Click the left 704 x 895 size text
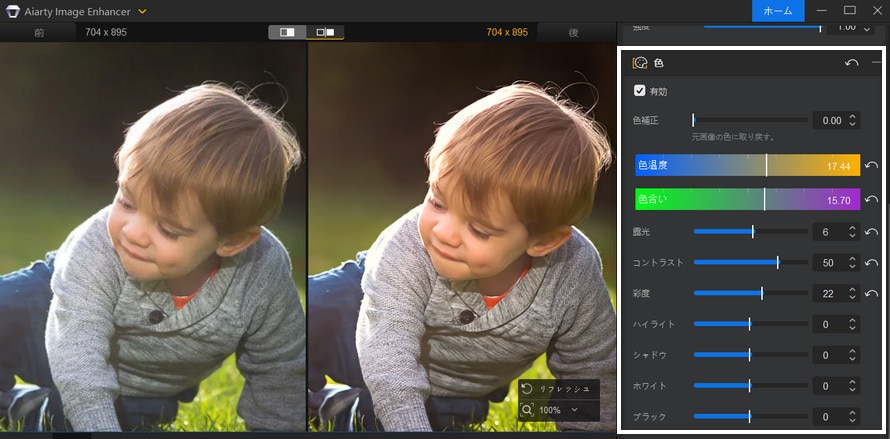 pyautogui.click(x=106, y=32)
